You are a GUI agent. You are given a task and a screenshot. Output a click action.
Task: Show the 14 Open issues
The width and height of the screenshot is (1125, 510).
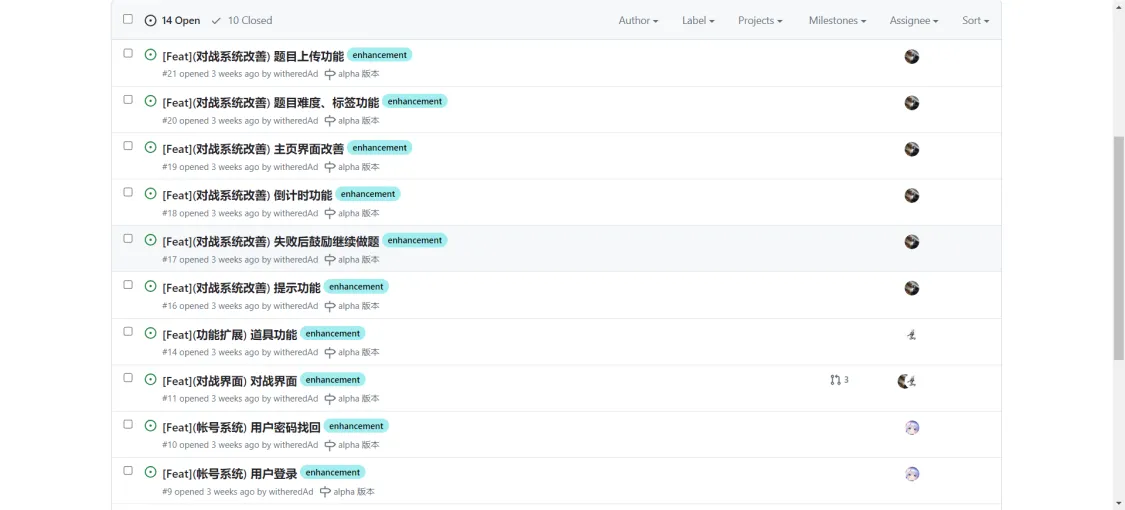tap(172, 21)
